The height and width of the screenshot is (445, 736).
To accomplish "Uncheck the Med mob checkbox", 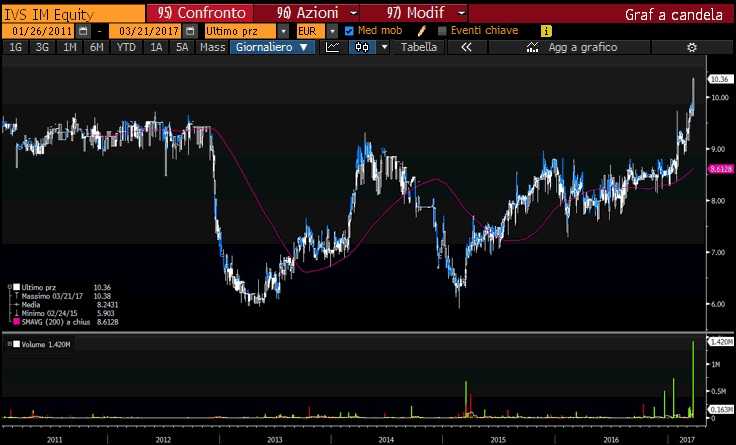I will (349, 31).
